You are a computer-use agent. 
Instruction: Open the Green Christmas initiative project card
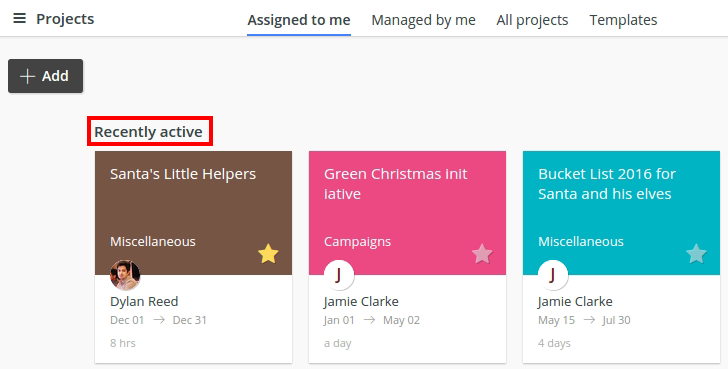coord(408,257)
